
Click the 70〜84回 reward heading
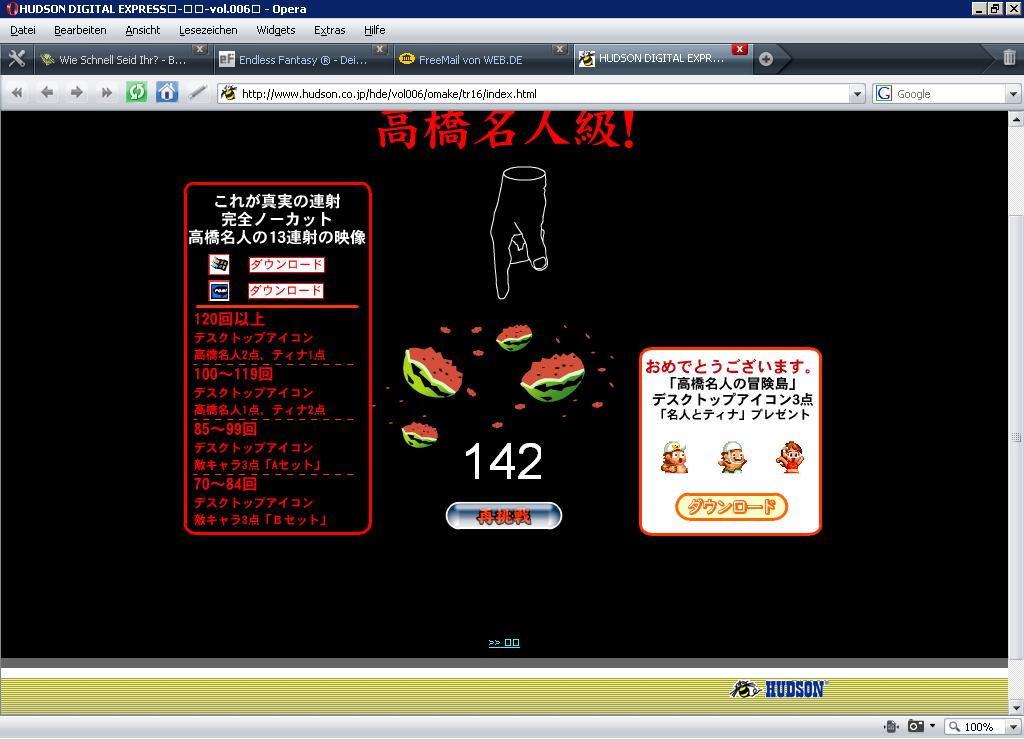pyautogui.click(x=225, y=484)
